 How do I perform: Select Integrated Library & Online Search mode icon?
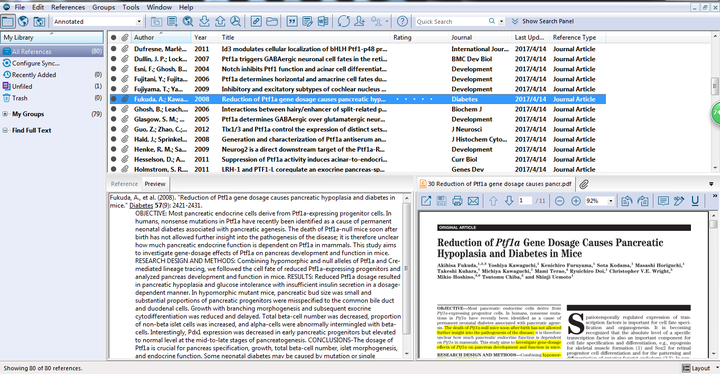pos(39,21)
